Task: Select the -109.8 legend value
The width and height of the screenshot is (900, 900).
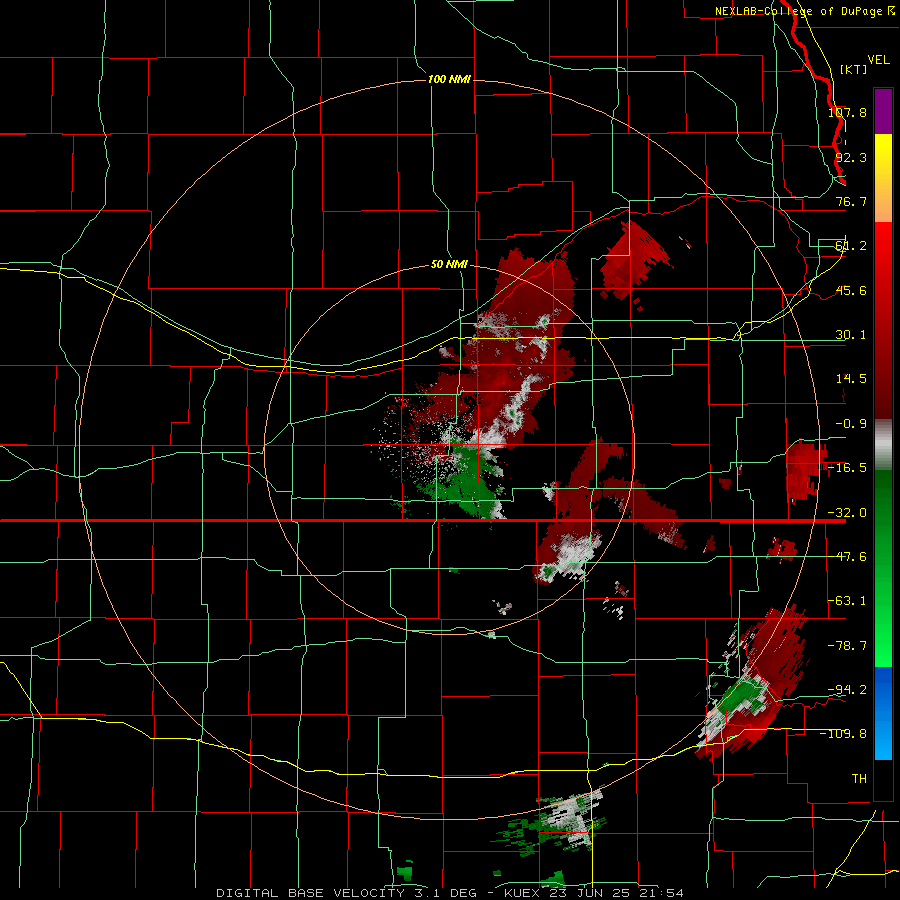Action: tap(844, 734)
